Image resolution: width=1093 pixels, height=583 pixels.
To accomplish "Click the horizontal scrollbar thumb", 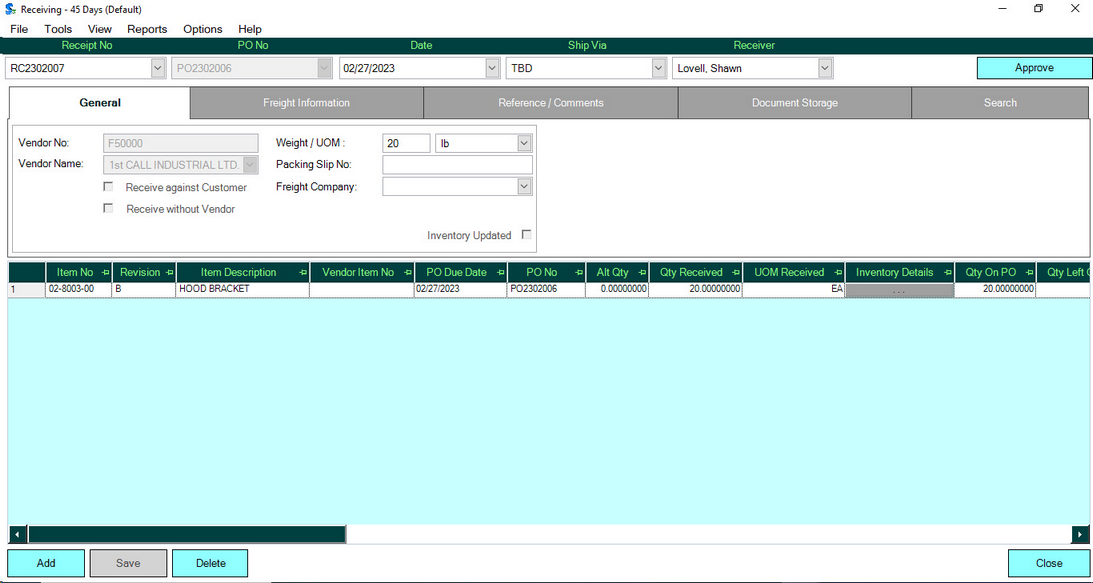I will pos(186,535).
